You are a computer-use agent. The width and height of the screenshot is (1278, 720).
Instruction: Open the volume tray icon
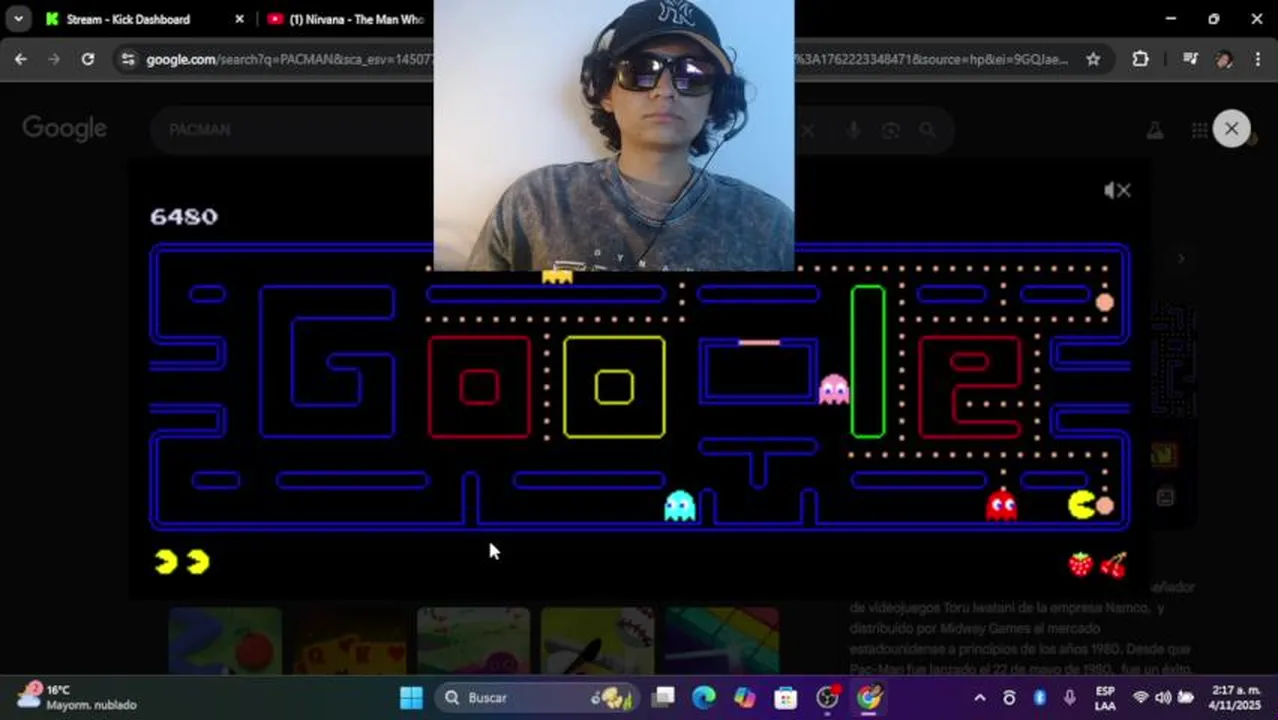(x=1163, y=697)
